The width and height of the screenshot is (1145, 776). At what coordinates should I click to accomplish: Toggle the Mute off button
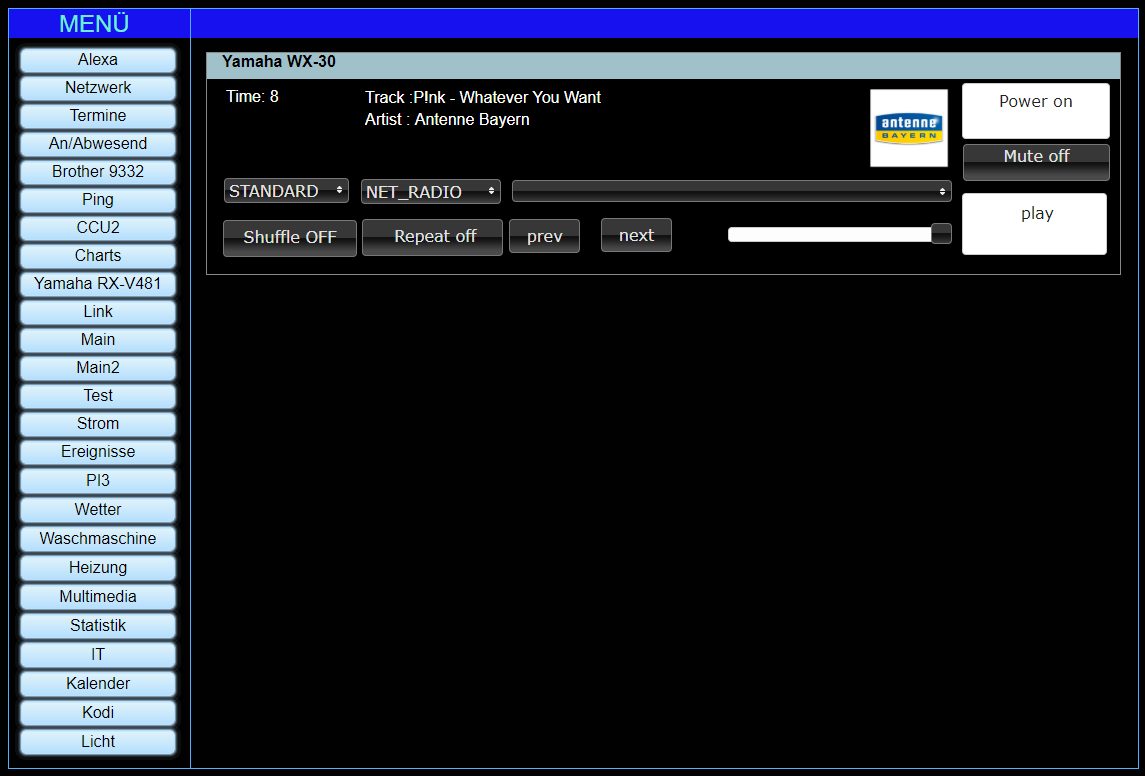coord(1036,162)
